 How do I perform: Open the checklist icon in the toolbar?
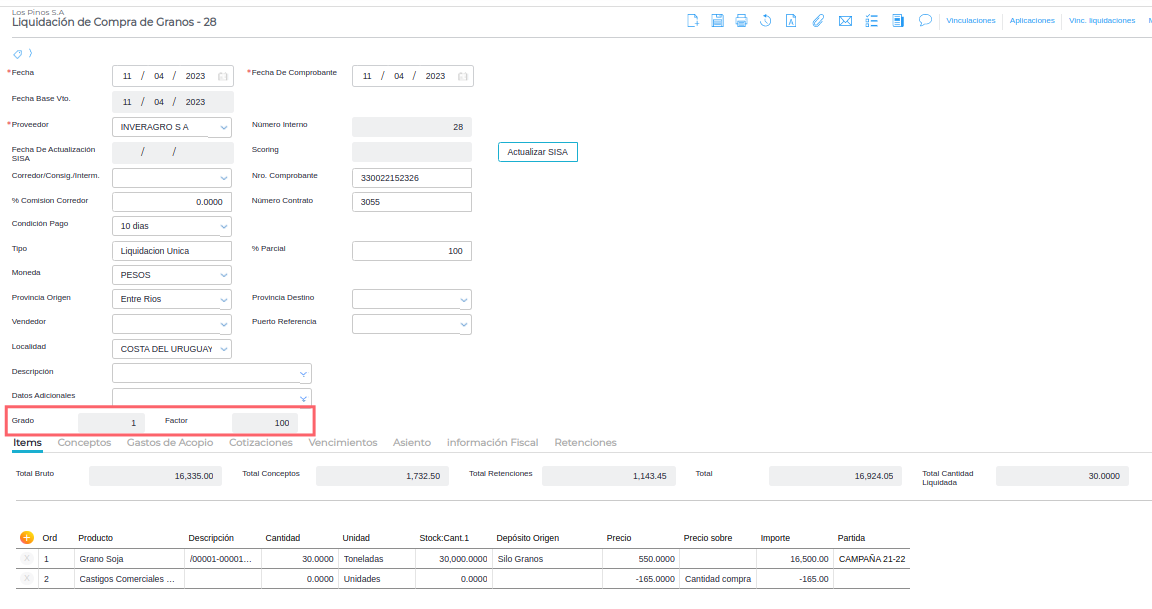pyautogui.click(x=871, y=21)
